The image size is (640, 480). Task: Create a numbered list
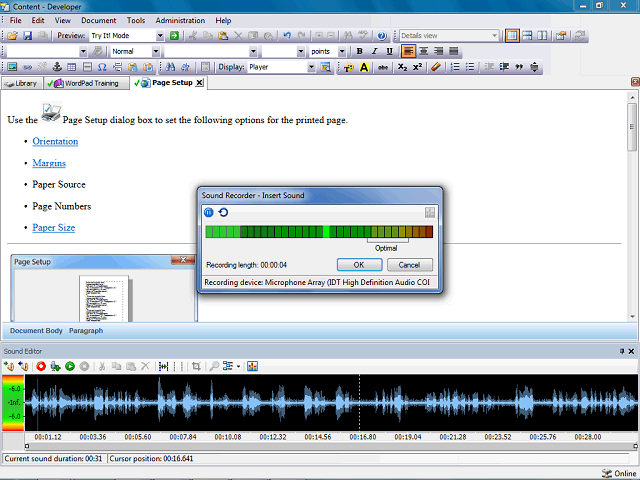coord(455,67)
